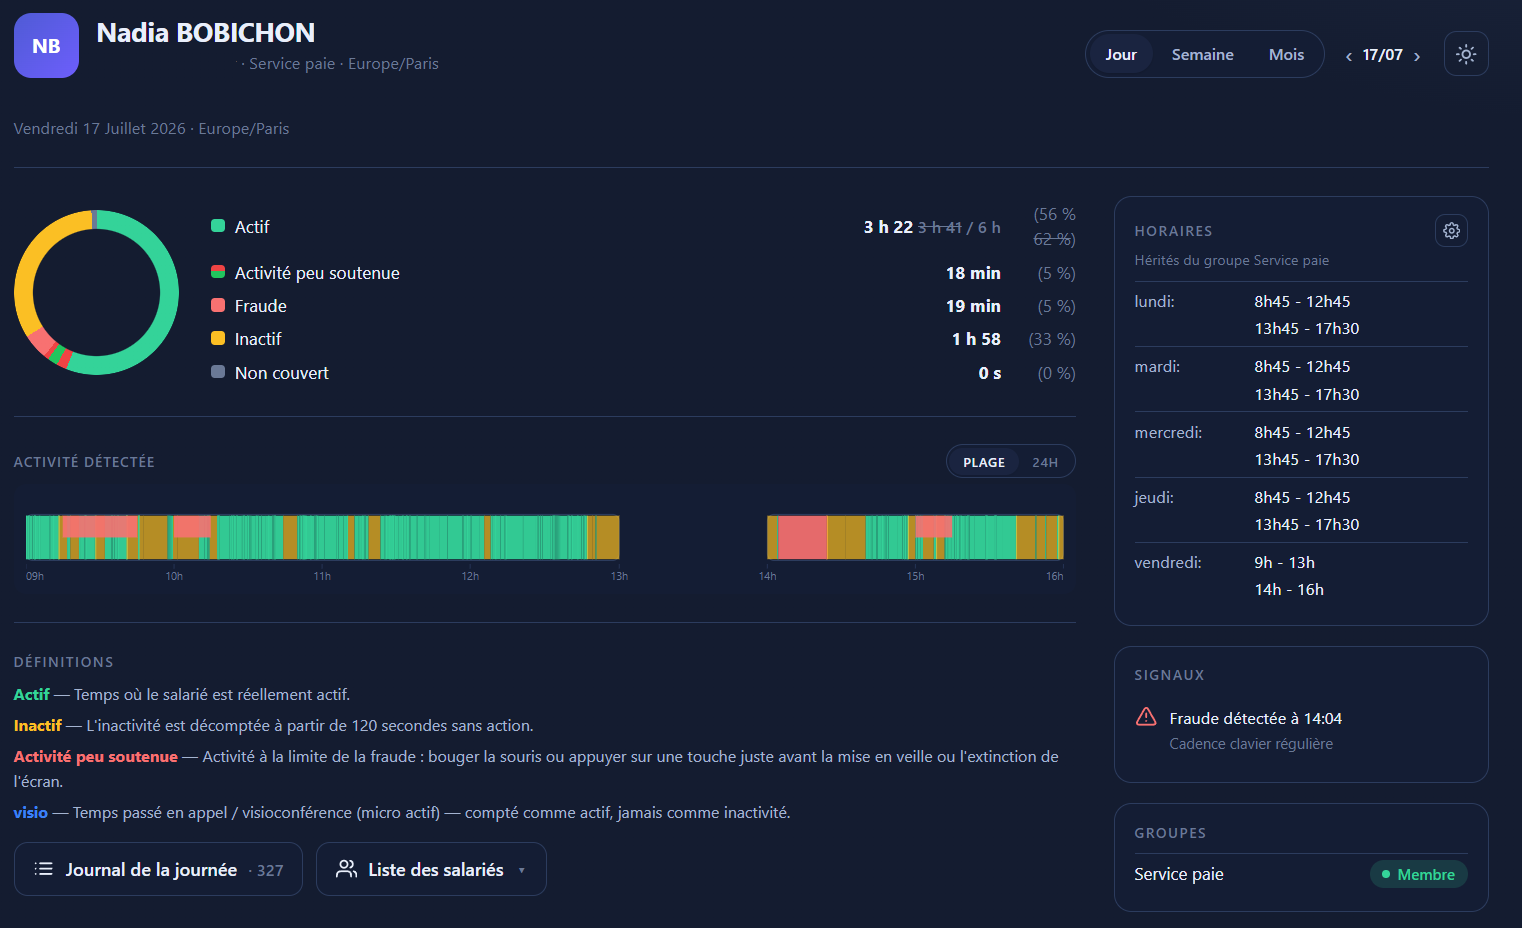1522x928 pixels.
Task: Click 'Hérités du groupe Service paie' text
Action: pos(1232,260)
